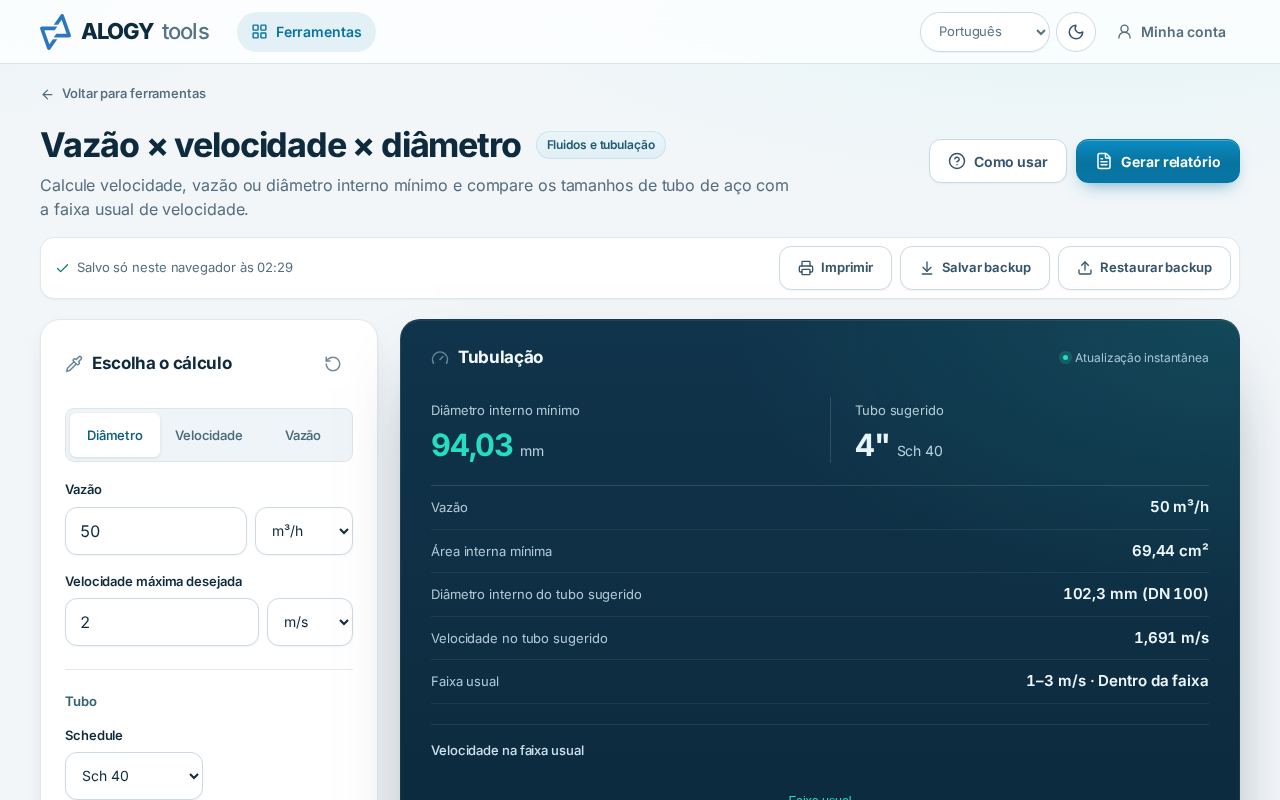Open the Schedule Sch 40 dropdown
The width and height of the screenshot is (1280, 800).
point(134,776)
